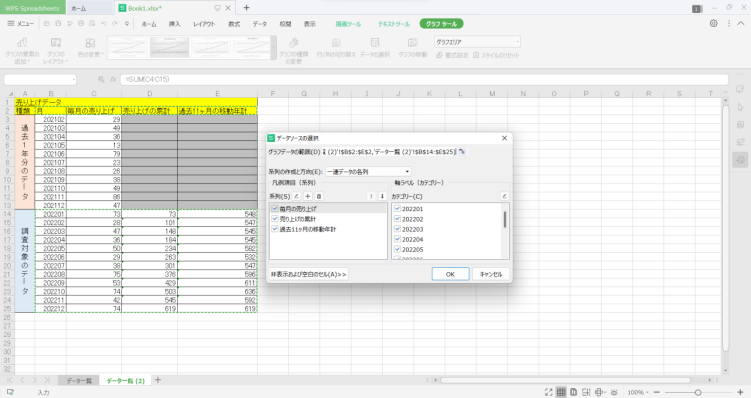
Task: Click 書式設定 in the ribbon
Action: 452,55
